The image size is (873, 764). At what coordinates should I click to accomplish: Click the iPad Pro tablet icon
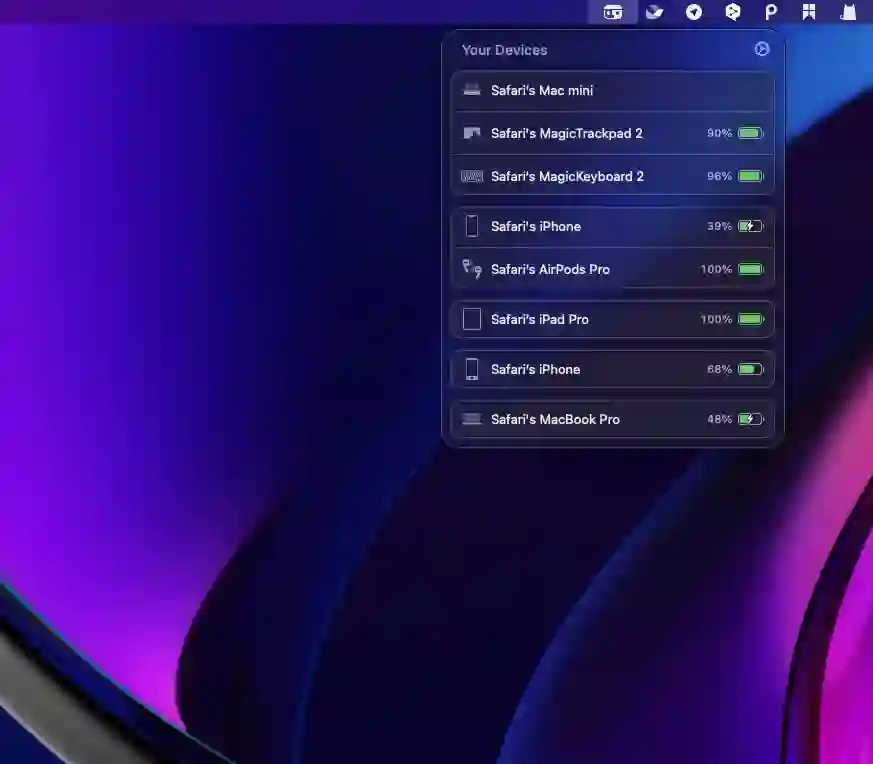[x=472, y=319]
